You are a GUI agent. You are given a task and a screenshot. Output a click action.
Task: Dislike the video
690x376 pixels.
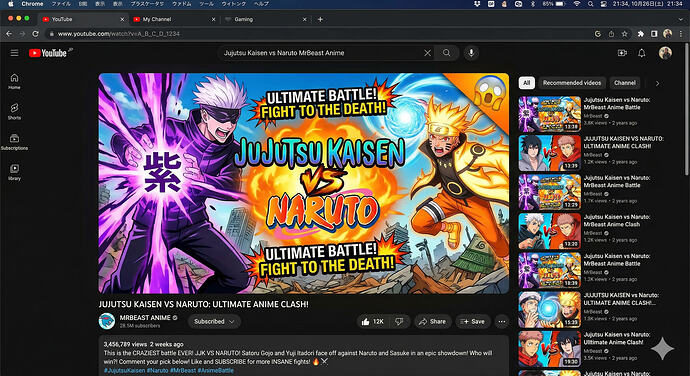pos(400,321)
